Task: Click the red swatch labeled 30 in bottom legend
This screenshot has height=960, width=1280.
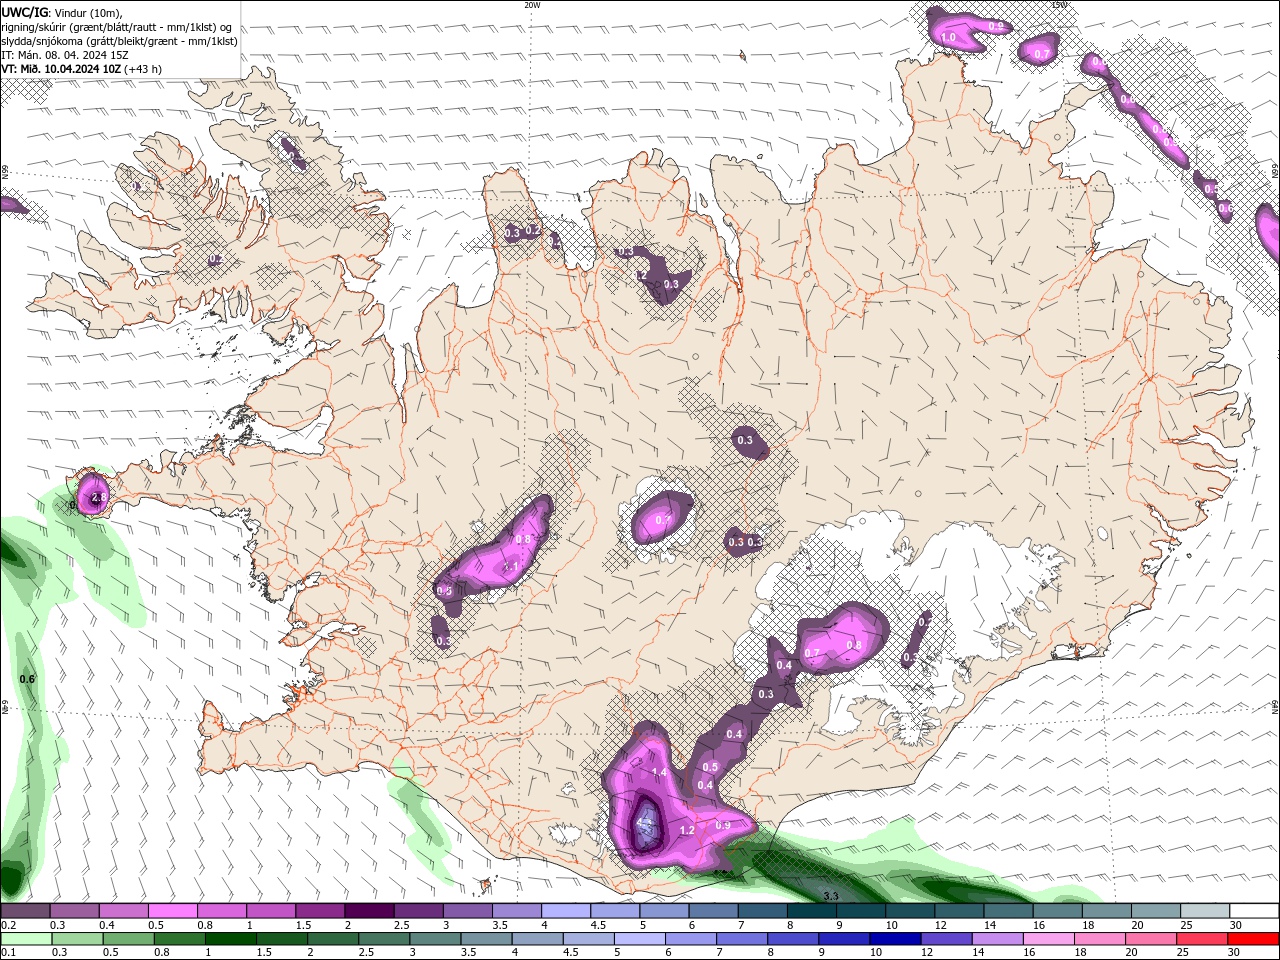Action: (x=1254, y=939)
